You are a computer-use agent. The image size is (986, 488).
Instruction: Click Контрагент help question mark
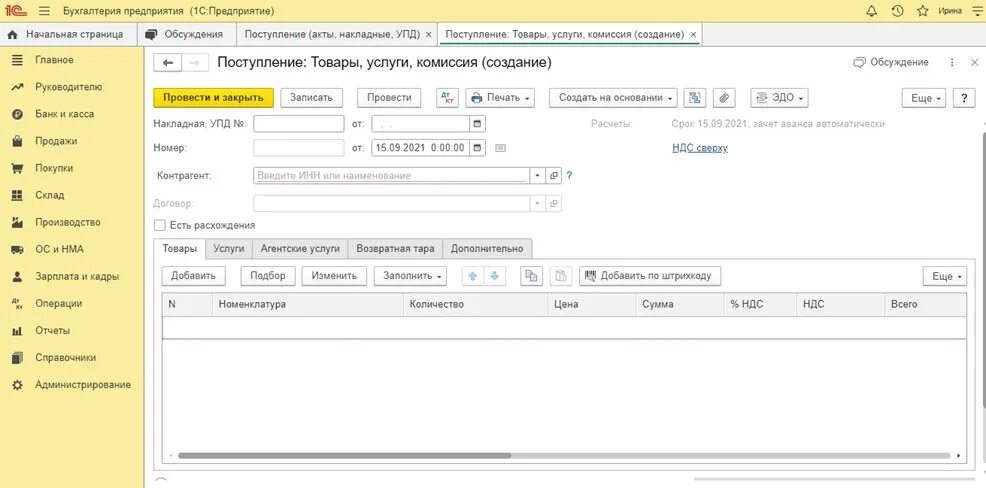pos(569,175)
